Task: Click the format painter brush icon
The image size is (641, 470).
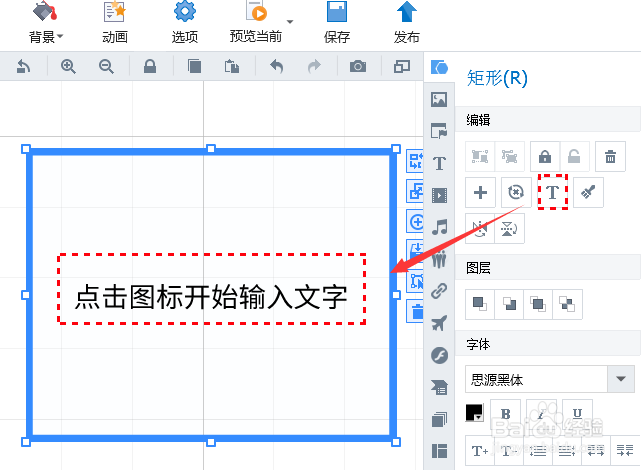Action: 588,192
